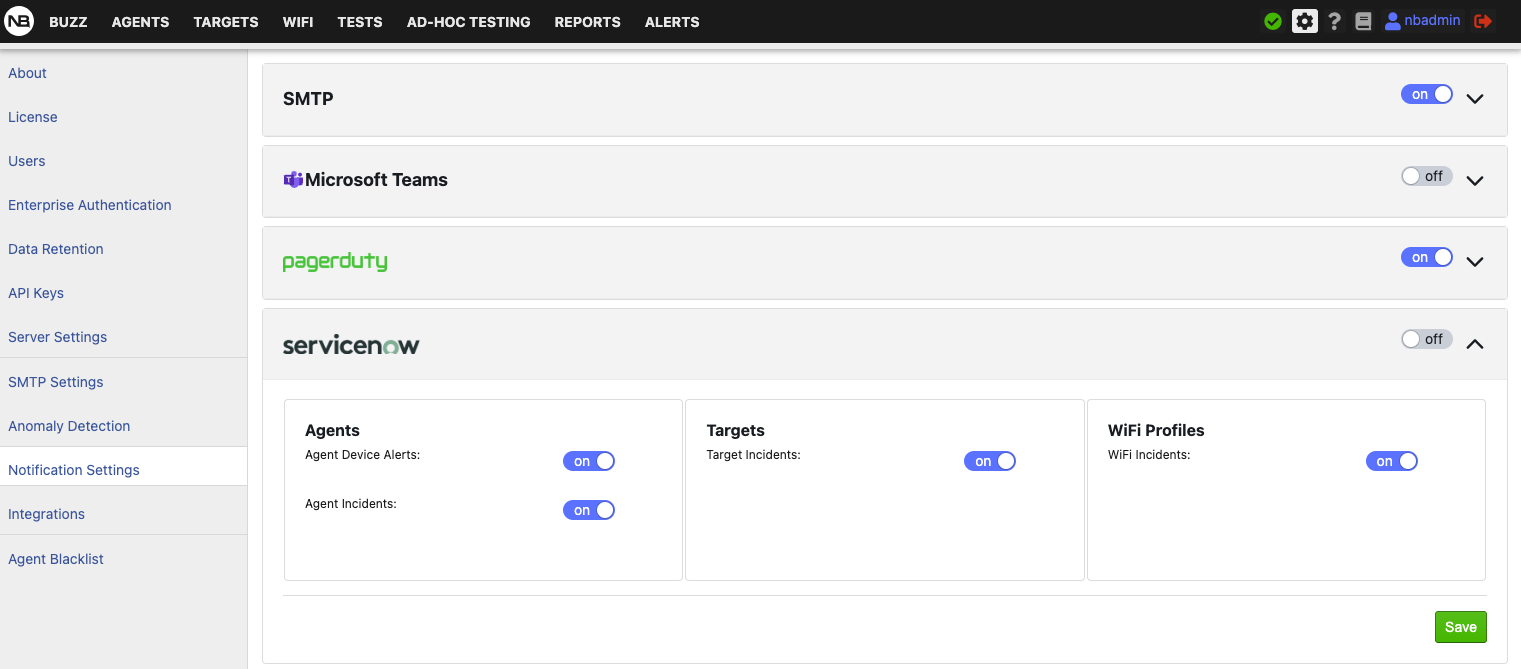This screenshot has width=1521, height=669.
Task: Open the ALERTS menu
Action: 672,22
